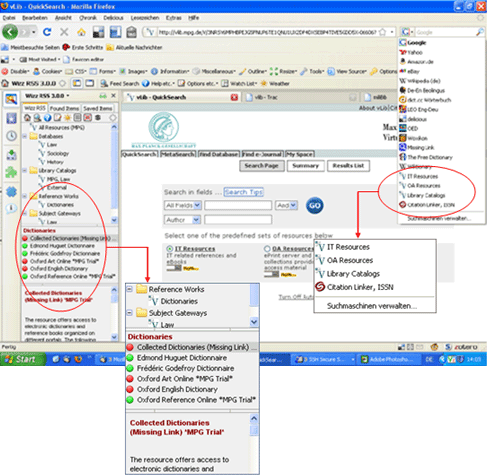Image resolution: width=488 pixels, height=476 pixels.
Task: Reload the page with the refresh icon
Action: [47, 32]
